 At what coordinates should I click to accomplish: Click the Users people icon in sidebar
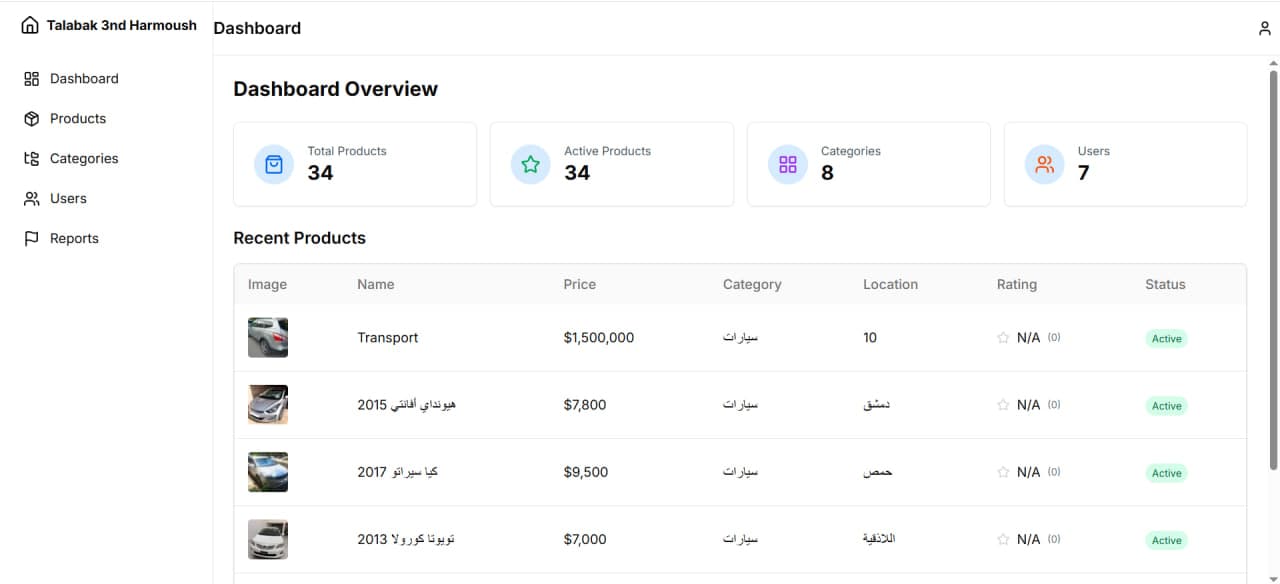coord(31,198)
